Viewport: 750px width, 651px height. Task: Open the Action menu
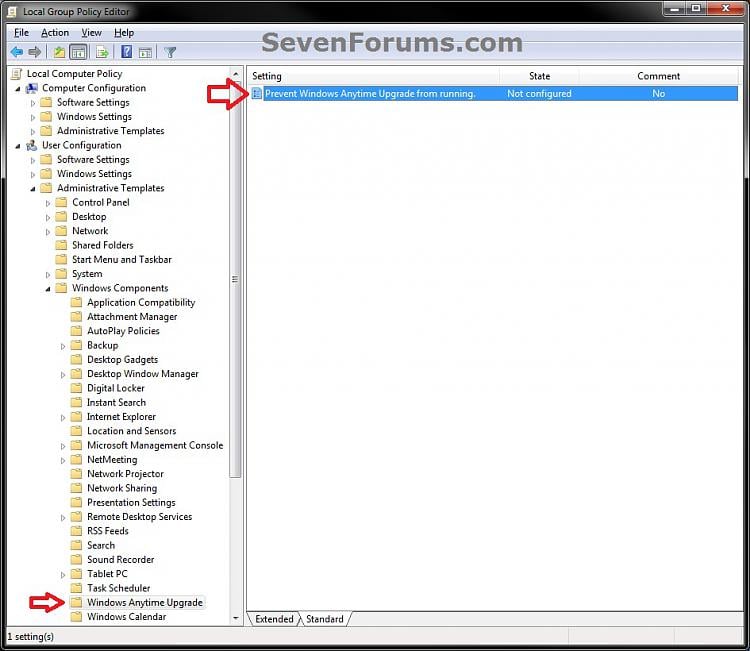tap(55, 33)
